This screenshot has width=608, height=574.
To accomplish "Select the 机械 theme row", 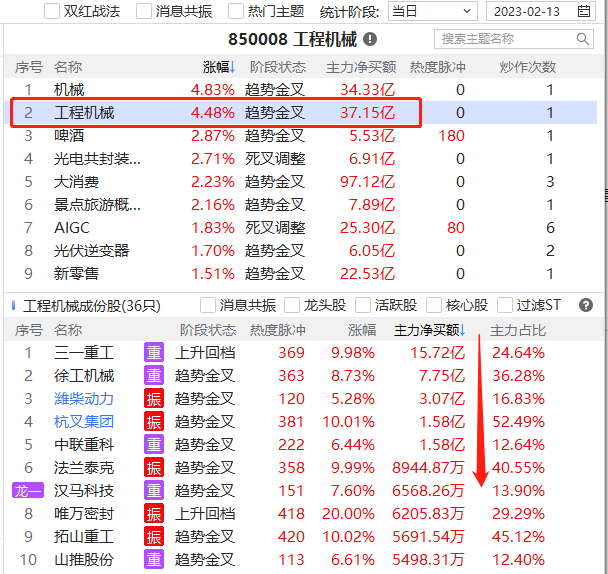I will click(x=301, y=90).
